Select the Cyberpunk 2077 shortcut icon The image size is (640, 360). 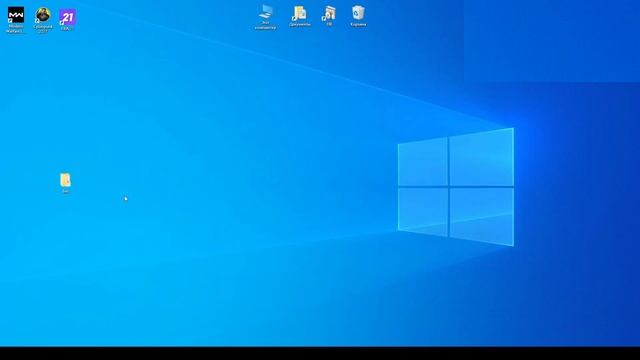[x=42, y=15]
